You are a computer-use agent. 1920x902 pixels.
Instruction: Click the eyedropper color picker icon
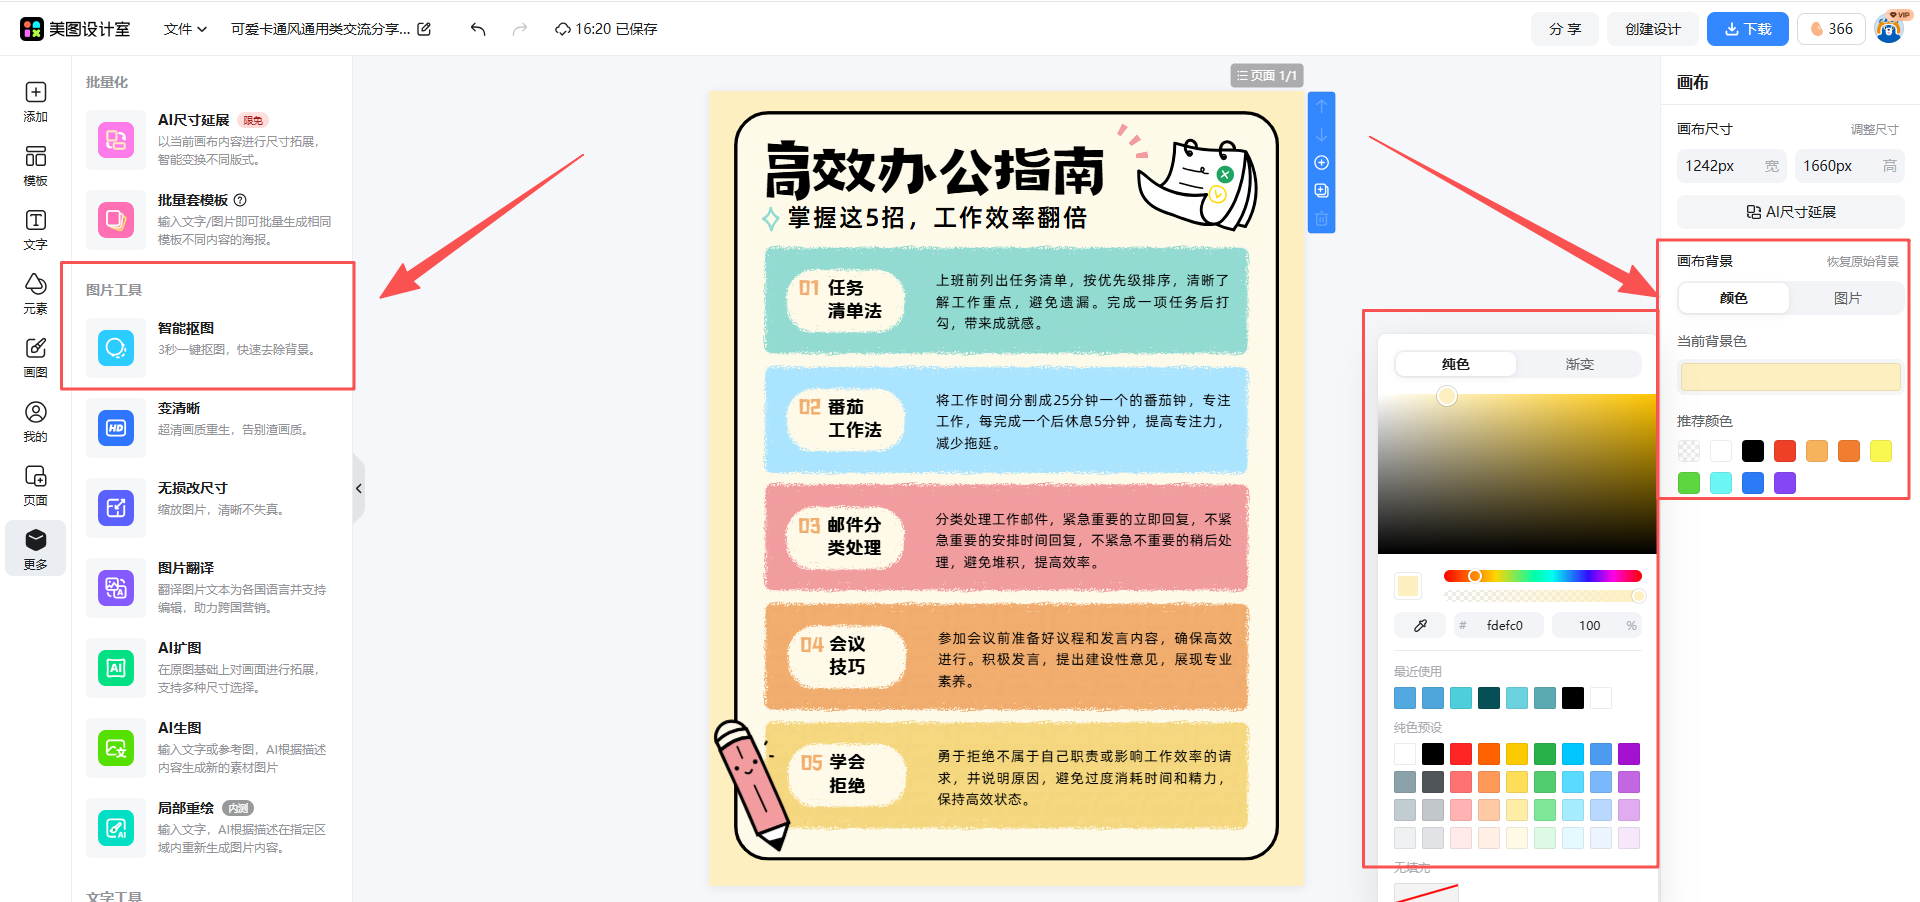(1420, 626)
